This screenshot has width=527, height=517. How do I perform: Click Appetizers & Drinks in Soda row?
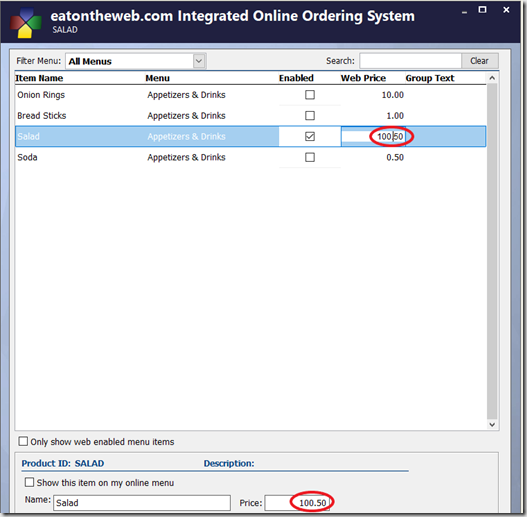click(186, 157)
